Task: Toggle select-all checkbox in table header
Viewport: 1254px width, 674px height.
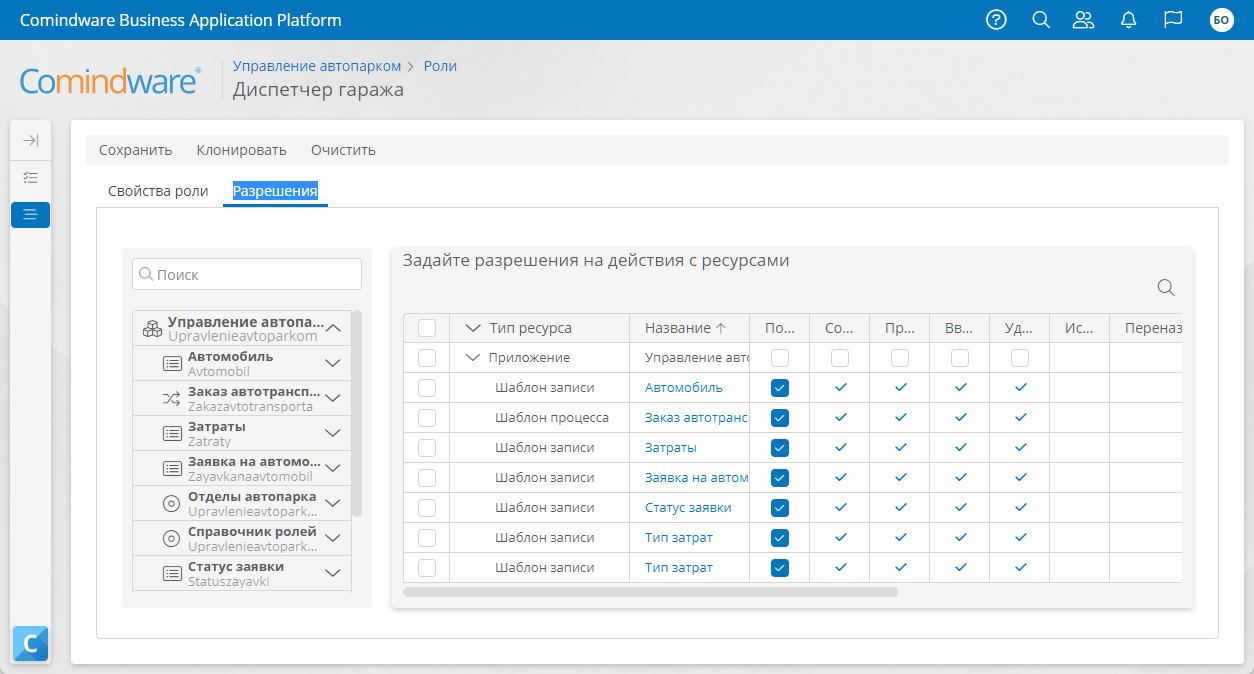Action: click(427, 328)
